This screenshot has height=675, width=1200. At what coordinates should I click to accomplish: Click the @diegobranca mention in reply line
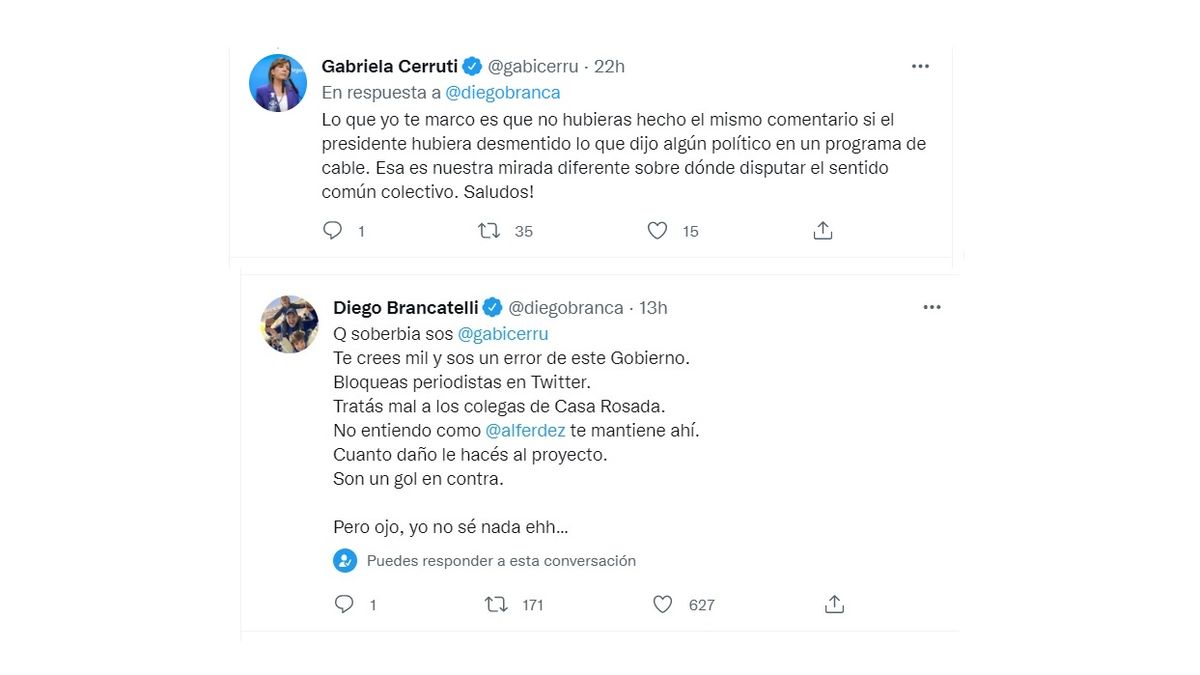(502, 92)
